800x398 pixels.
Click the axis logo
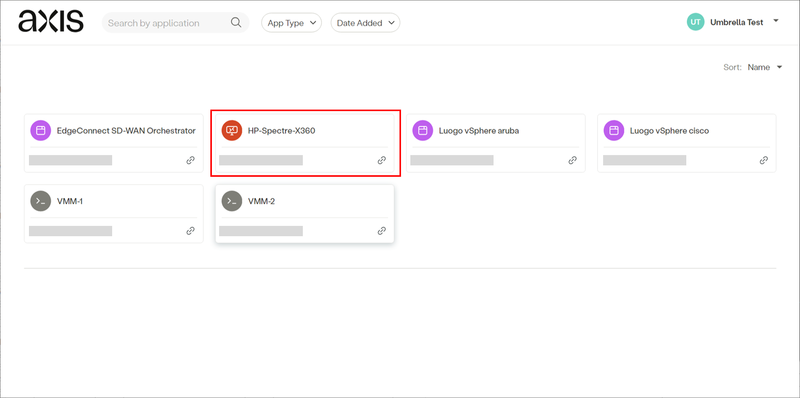click(x=51, y=22)
